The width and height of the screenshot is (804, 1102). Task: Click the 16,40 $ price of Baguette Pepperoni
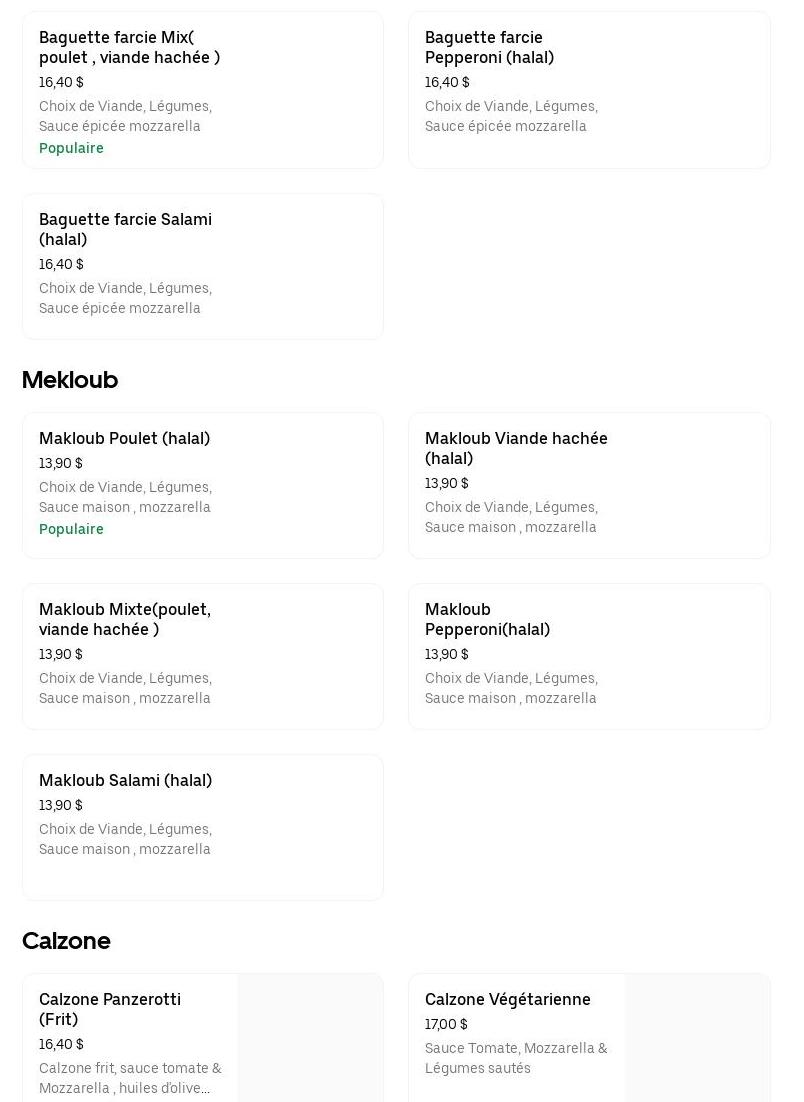[x=446, y=82]
